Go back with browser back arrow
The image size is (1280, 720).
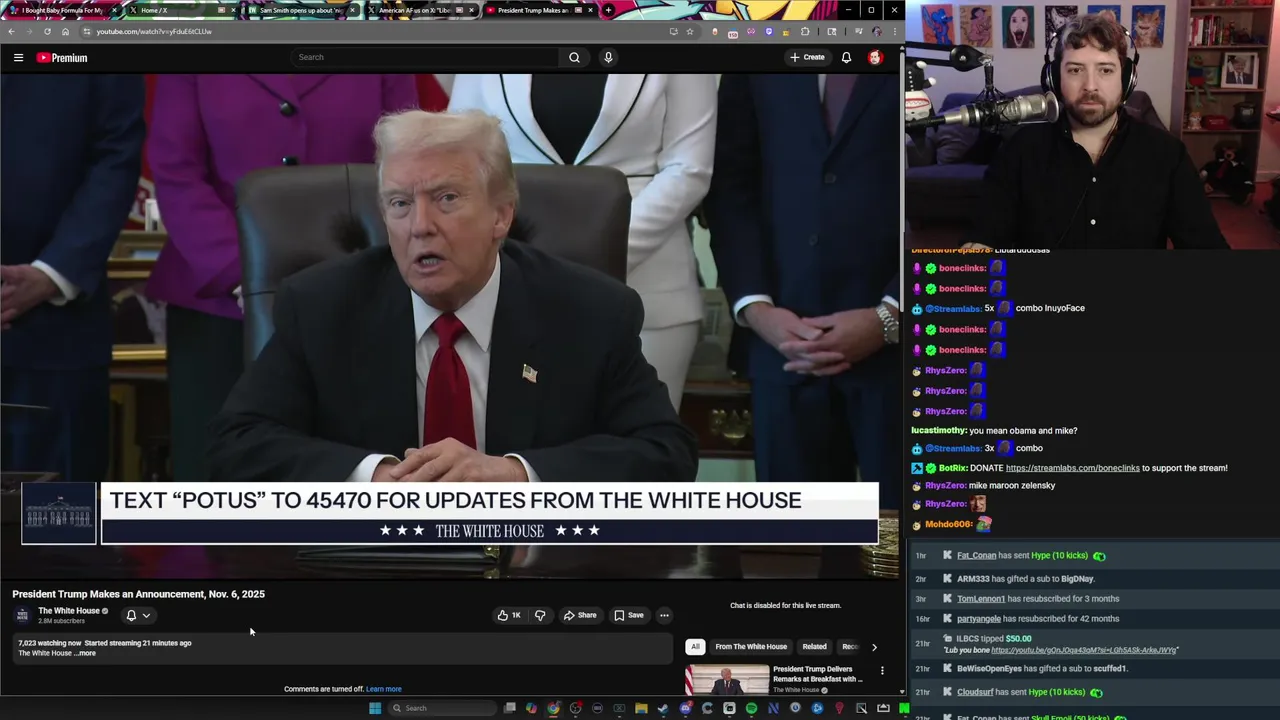[x=11, y=31]
